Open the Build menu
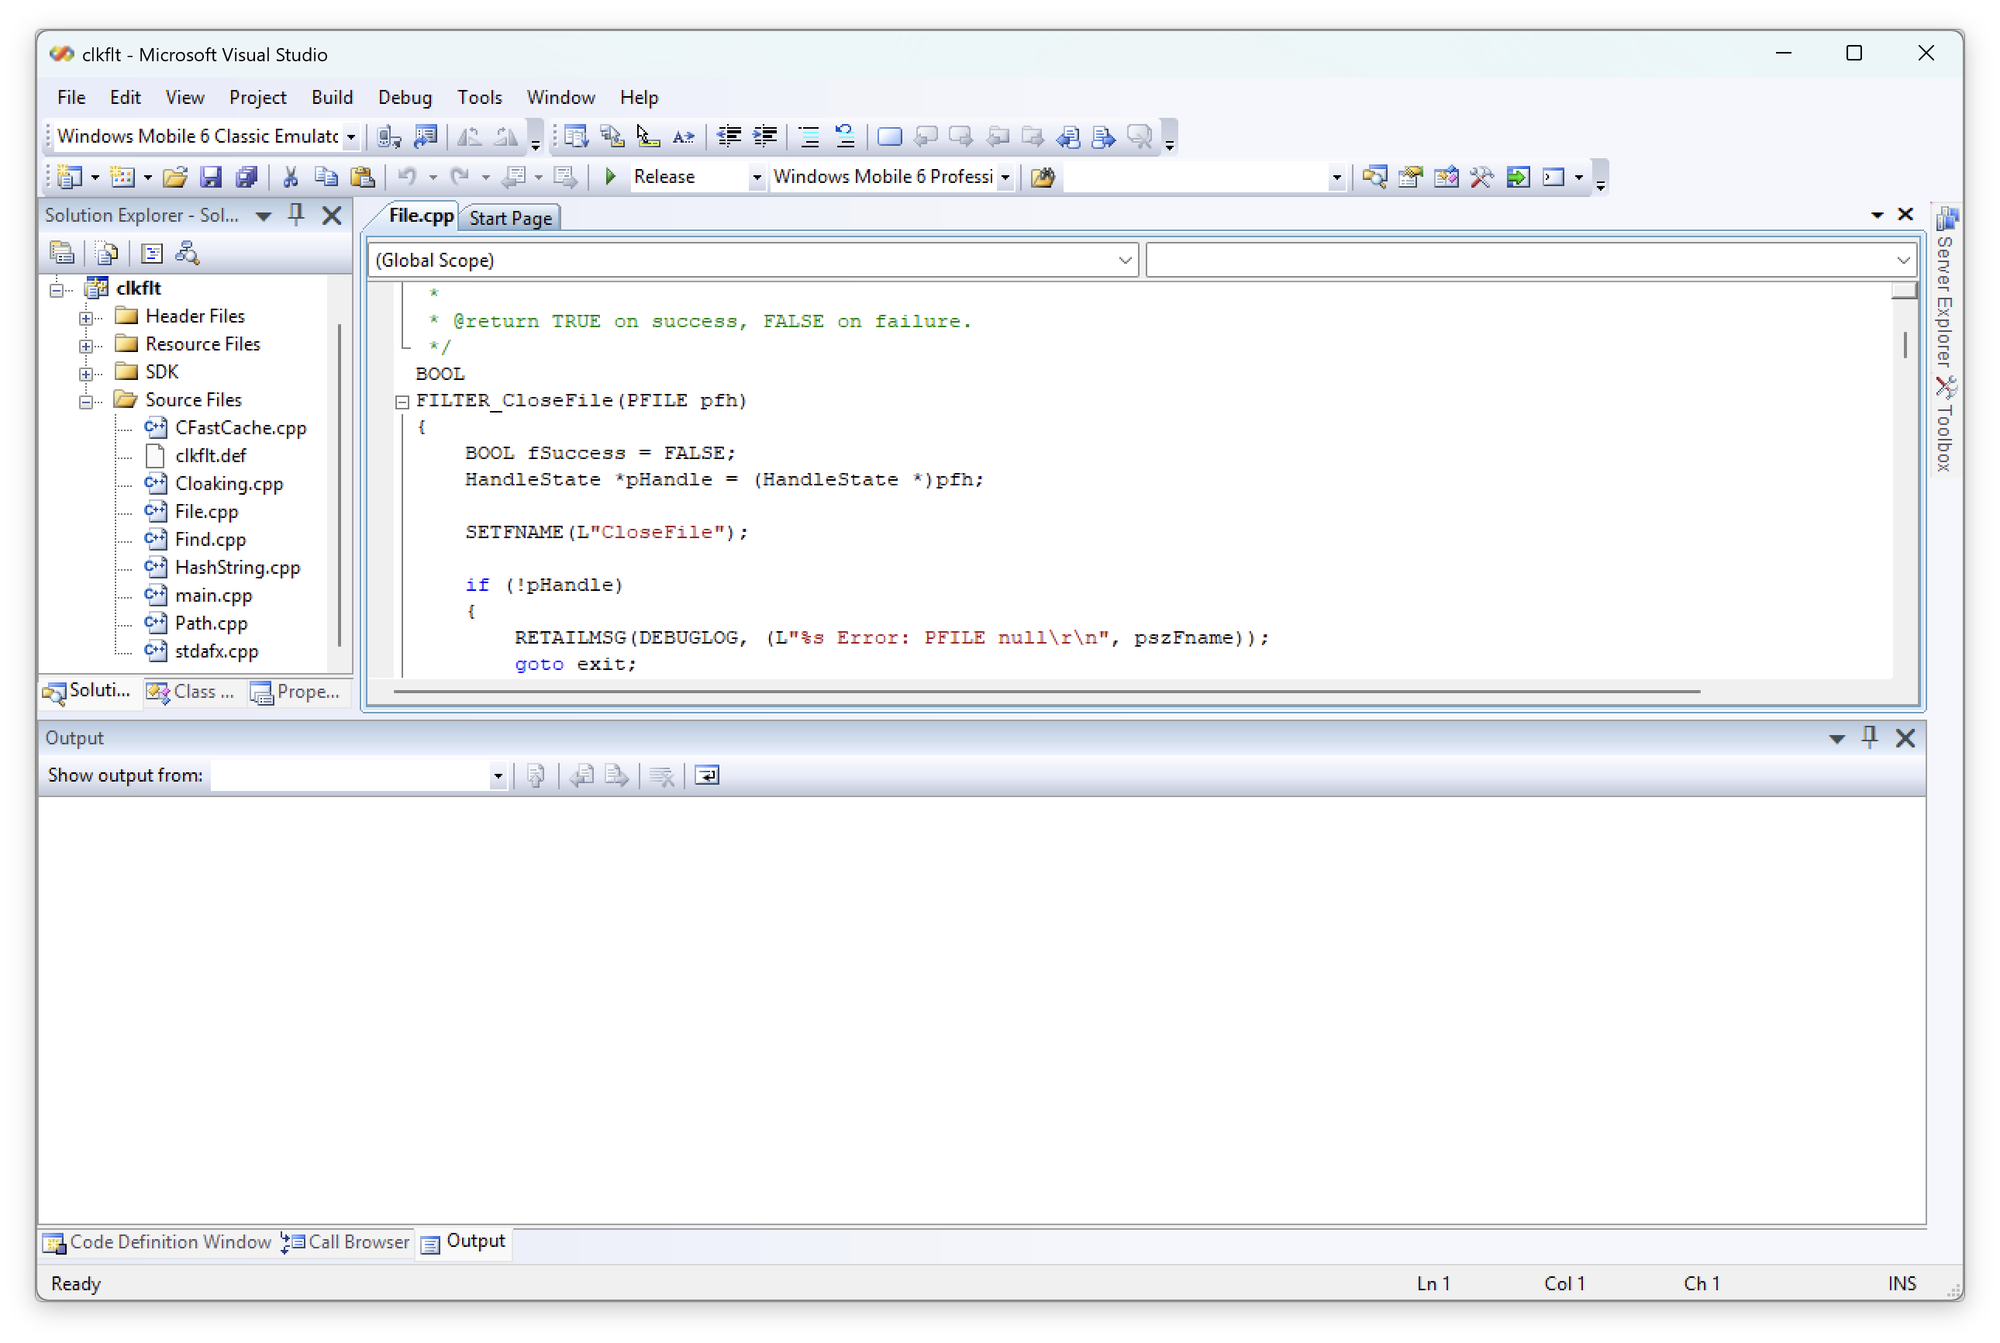Screen dimensions: 2000x1343 [x=332, y=98]
